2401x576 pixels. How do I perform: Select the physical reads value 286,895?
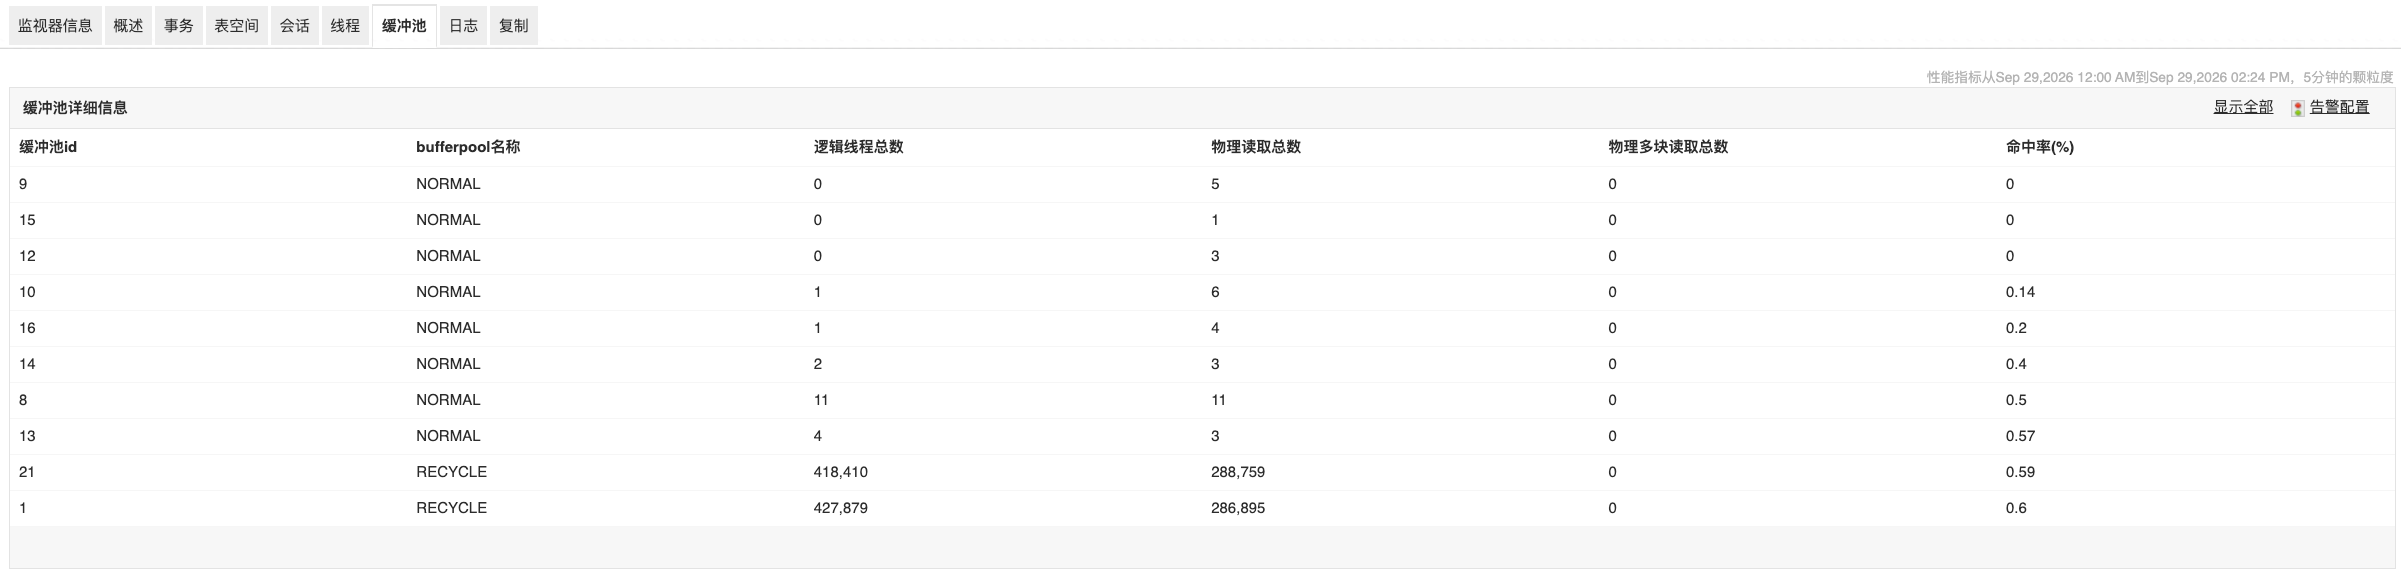pos(1238,508)
